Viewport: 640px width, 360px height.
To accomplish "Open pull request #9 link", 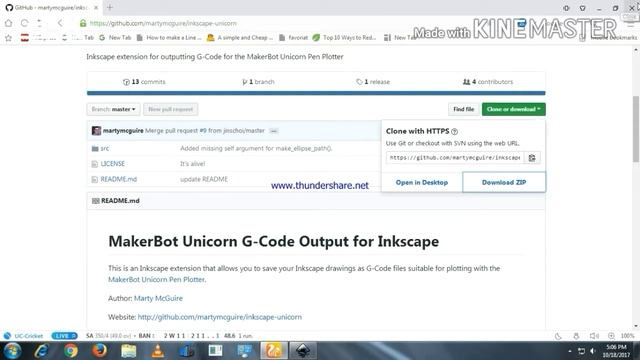I will [203, 131].
